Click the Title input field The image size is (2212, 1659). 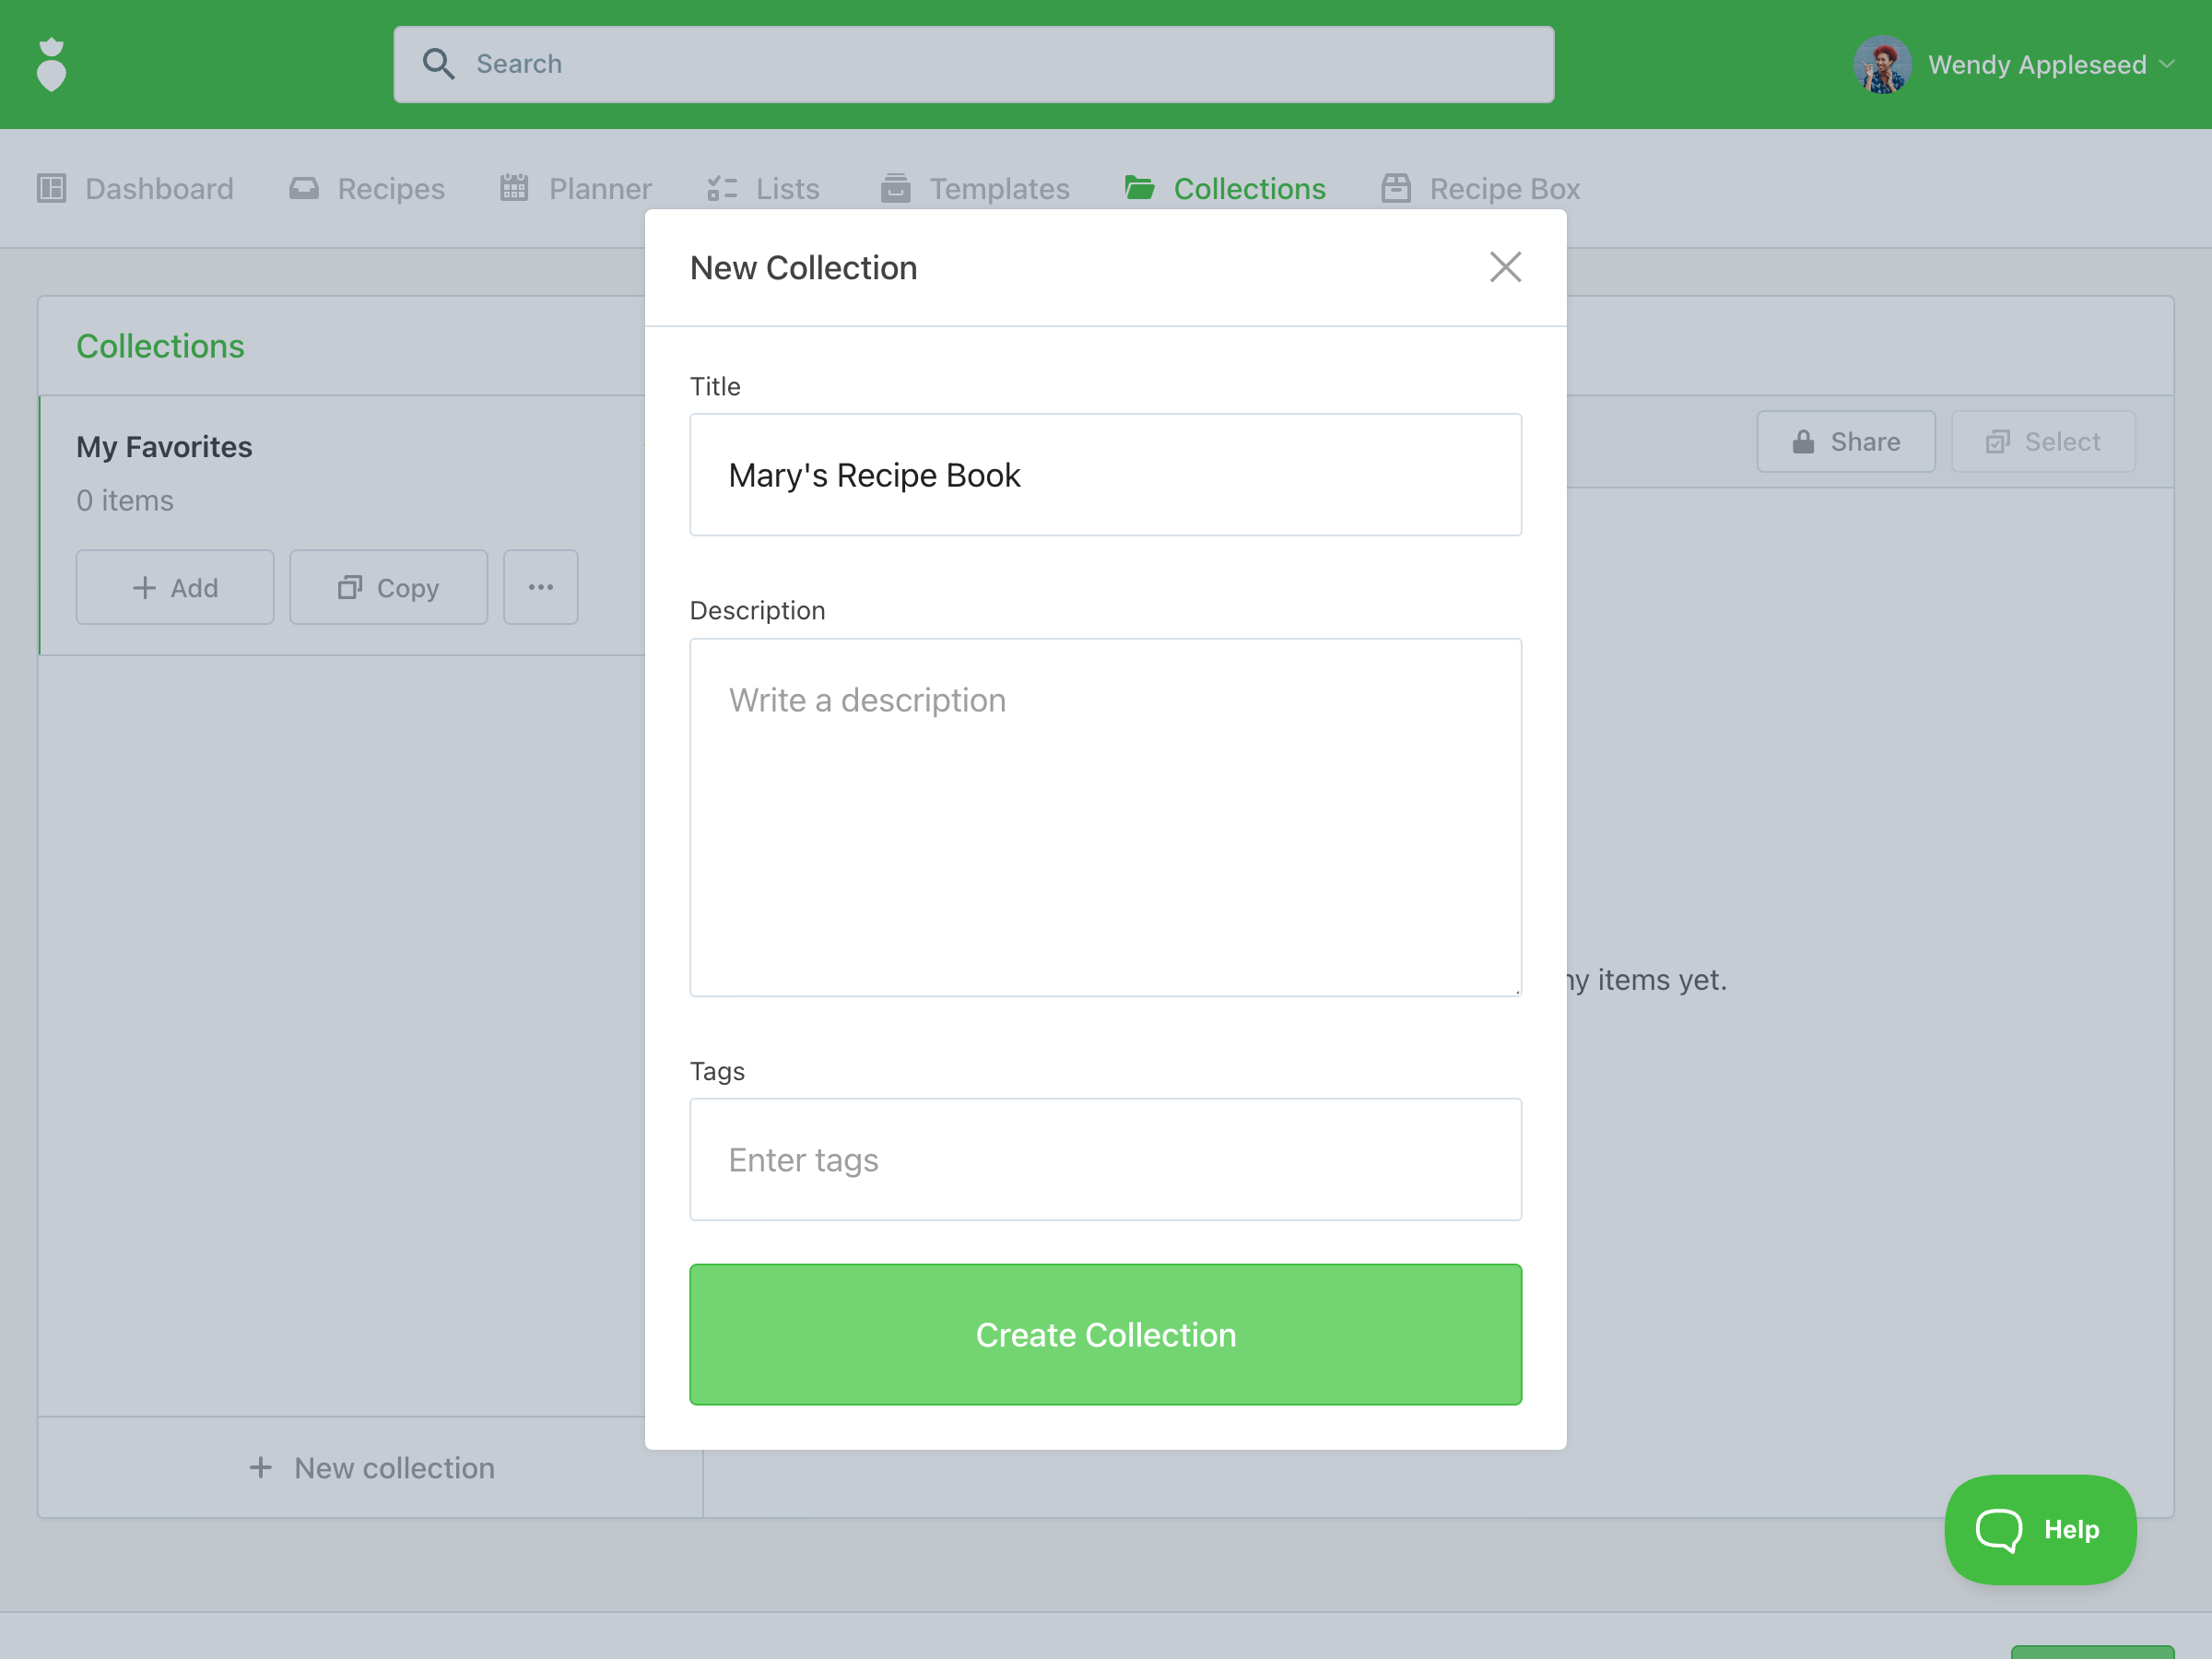point(1105,475)
